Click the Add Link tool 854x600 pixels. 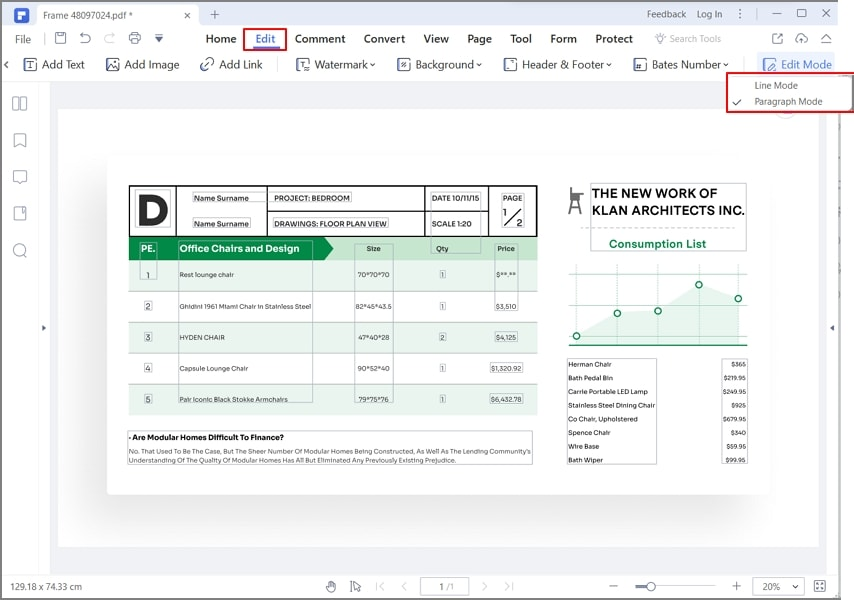[231, 64]
